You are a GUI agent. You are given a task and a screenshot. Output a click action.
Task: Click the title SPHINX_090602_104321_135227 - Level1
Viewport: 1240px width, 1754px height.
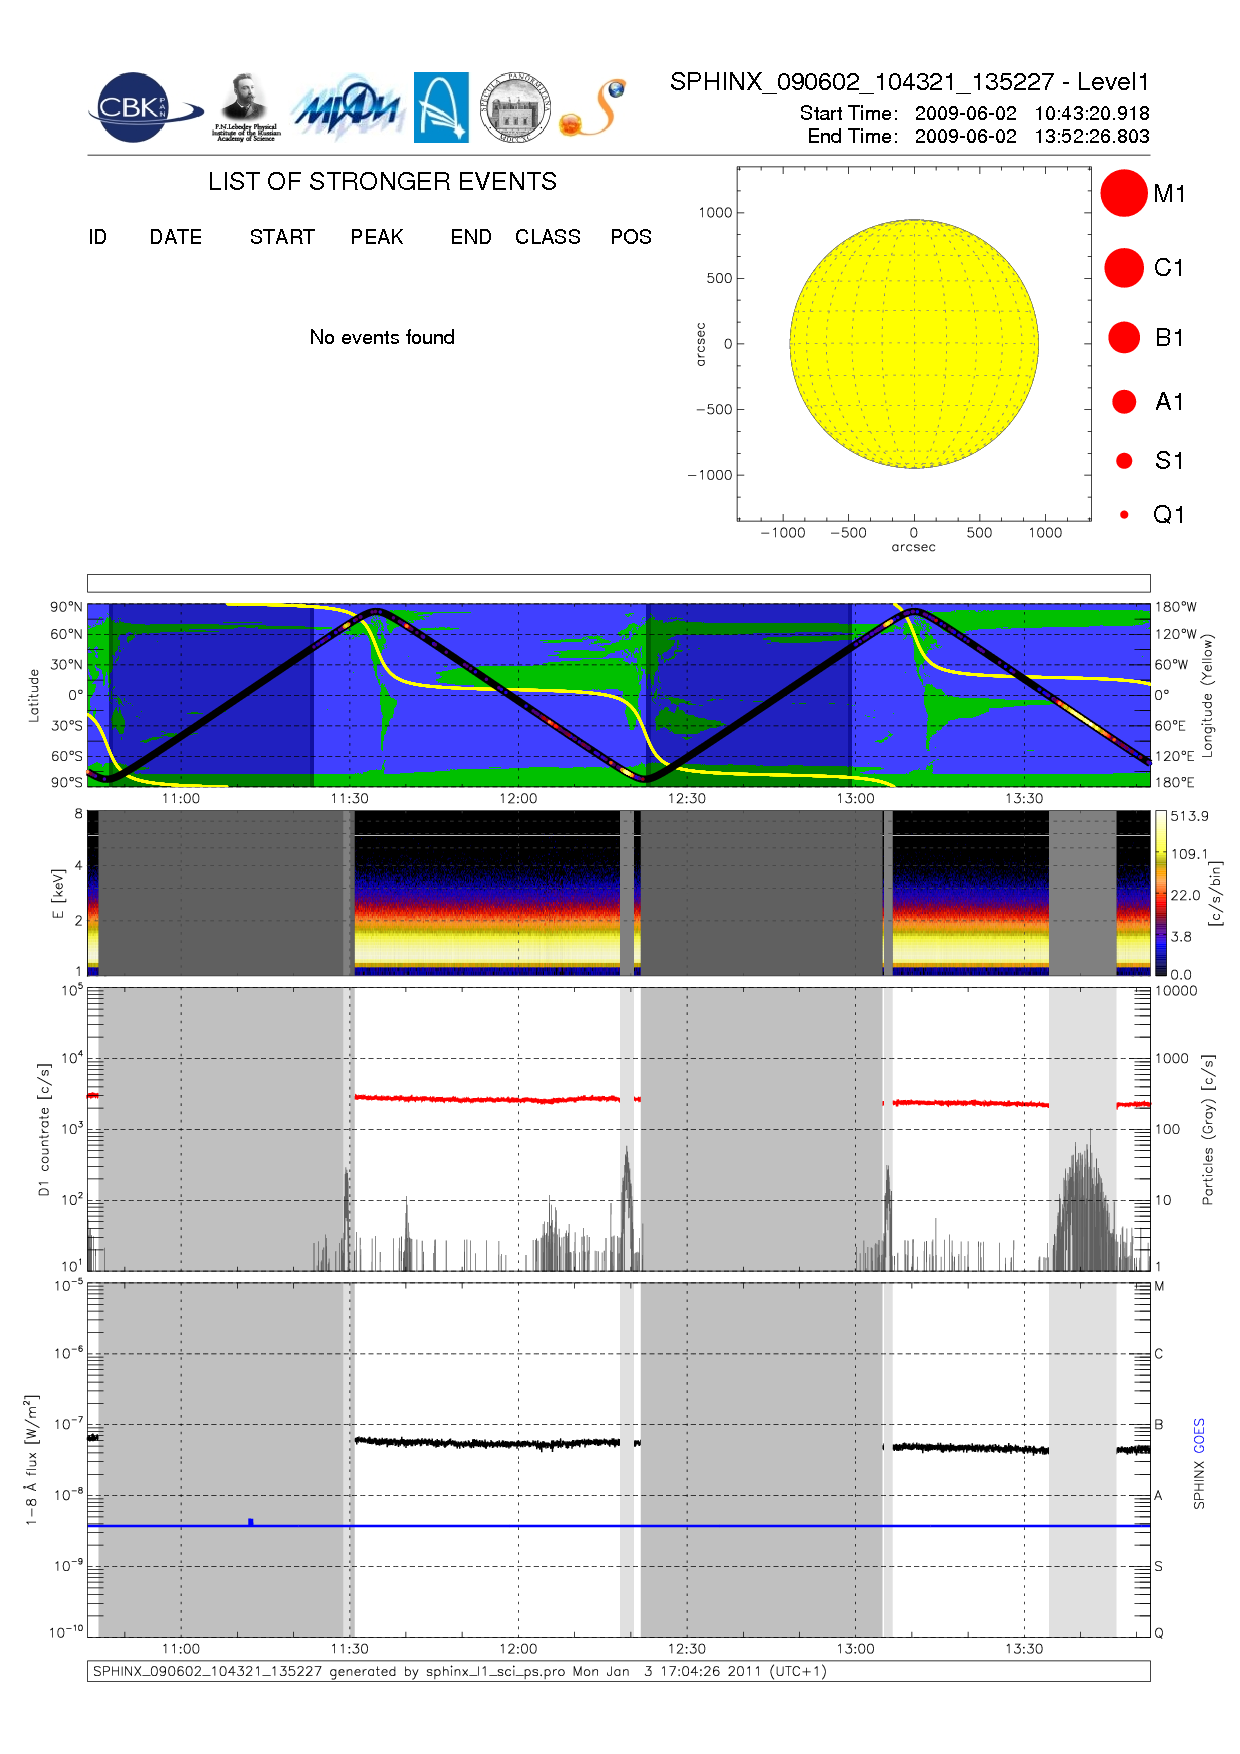pos(910,82)
